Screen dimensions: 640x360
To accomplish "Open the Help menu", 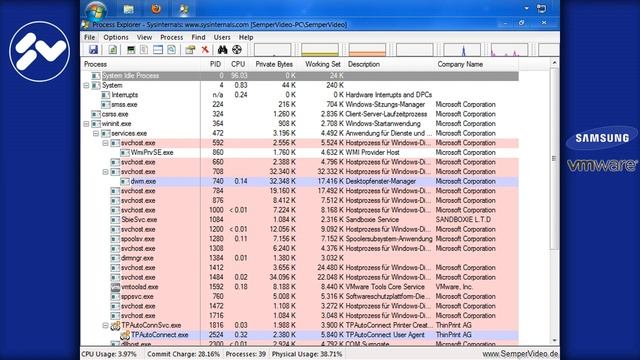I will tap(246, 37).
